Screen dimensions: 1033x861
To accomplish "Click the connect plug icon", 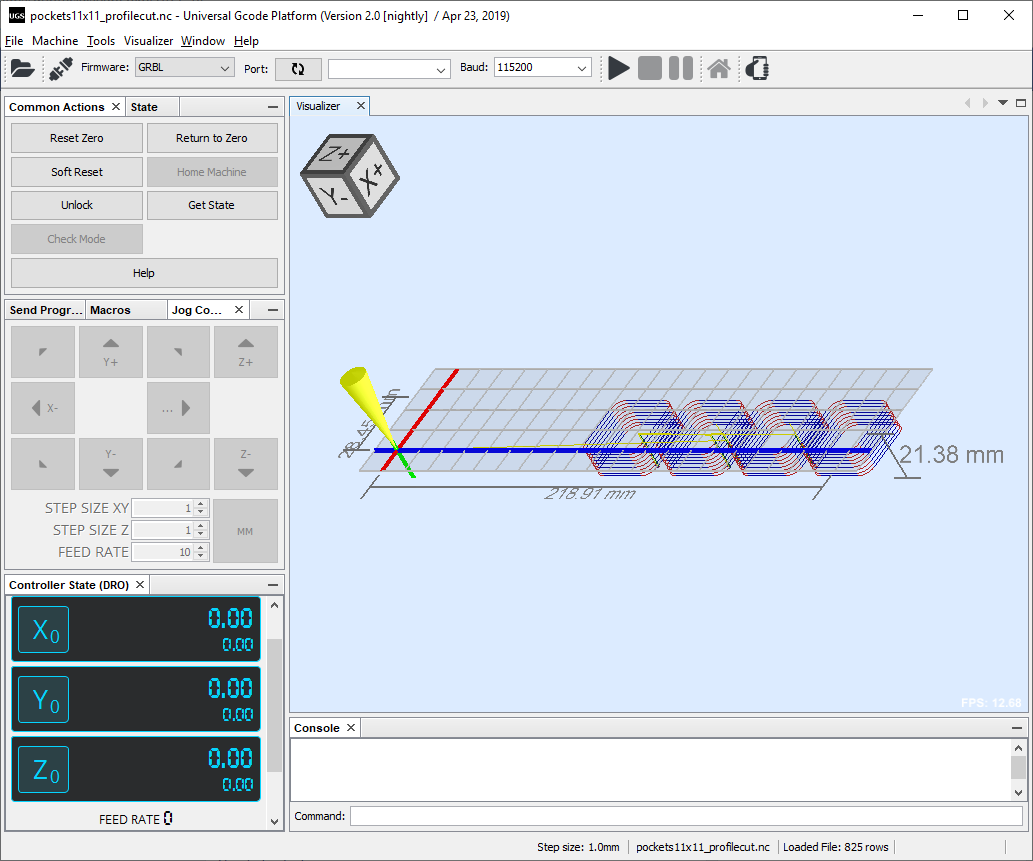I will tap(61, 69).
